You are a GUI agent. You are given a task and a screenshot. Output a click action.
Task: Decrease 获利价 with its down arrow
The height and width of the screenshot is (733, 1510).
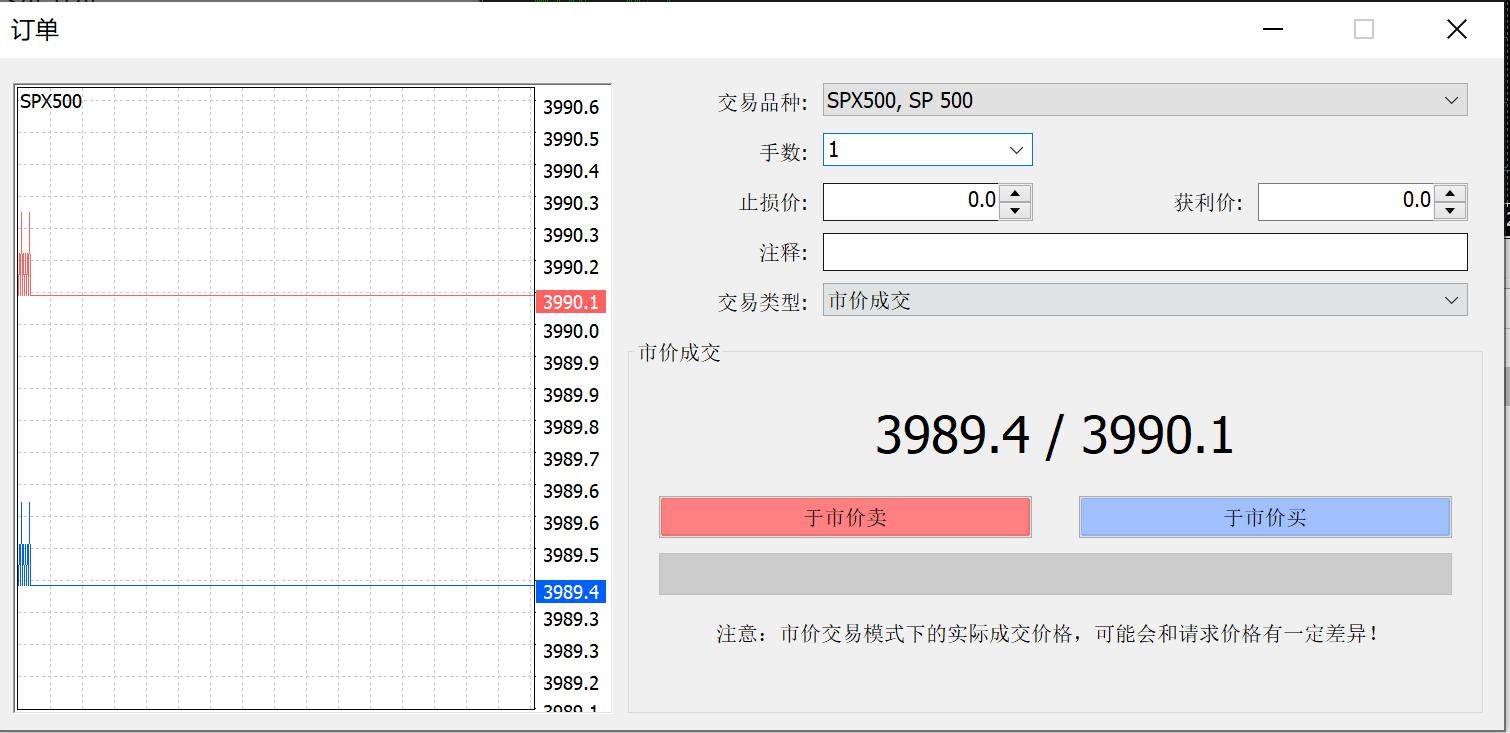[1449, 210]
